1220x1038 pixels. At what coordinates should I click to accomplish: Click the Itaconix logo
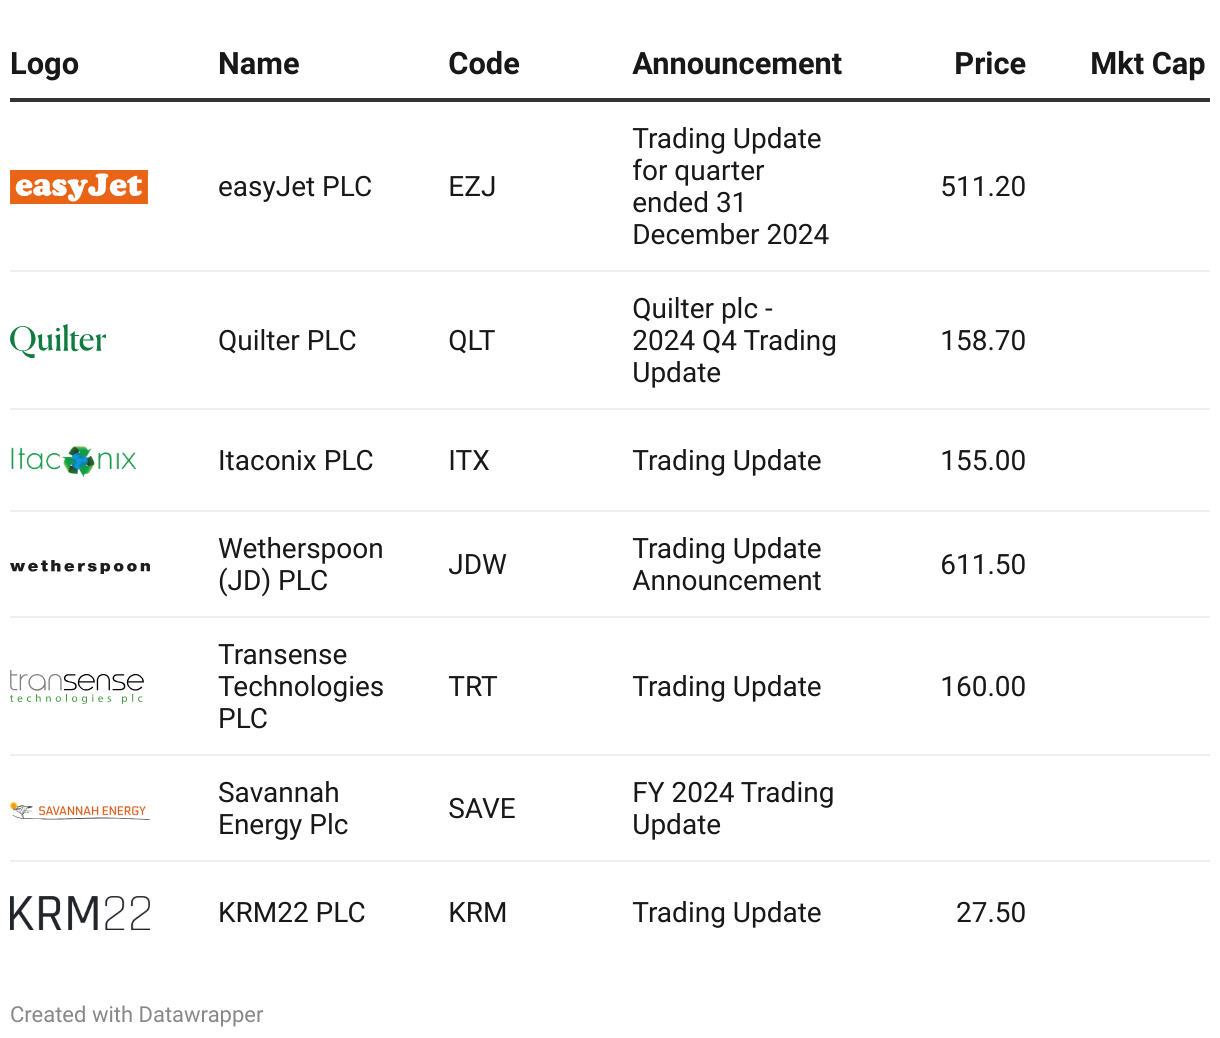tap(73, 460)
